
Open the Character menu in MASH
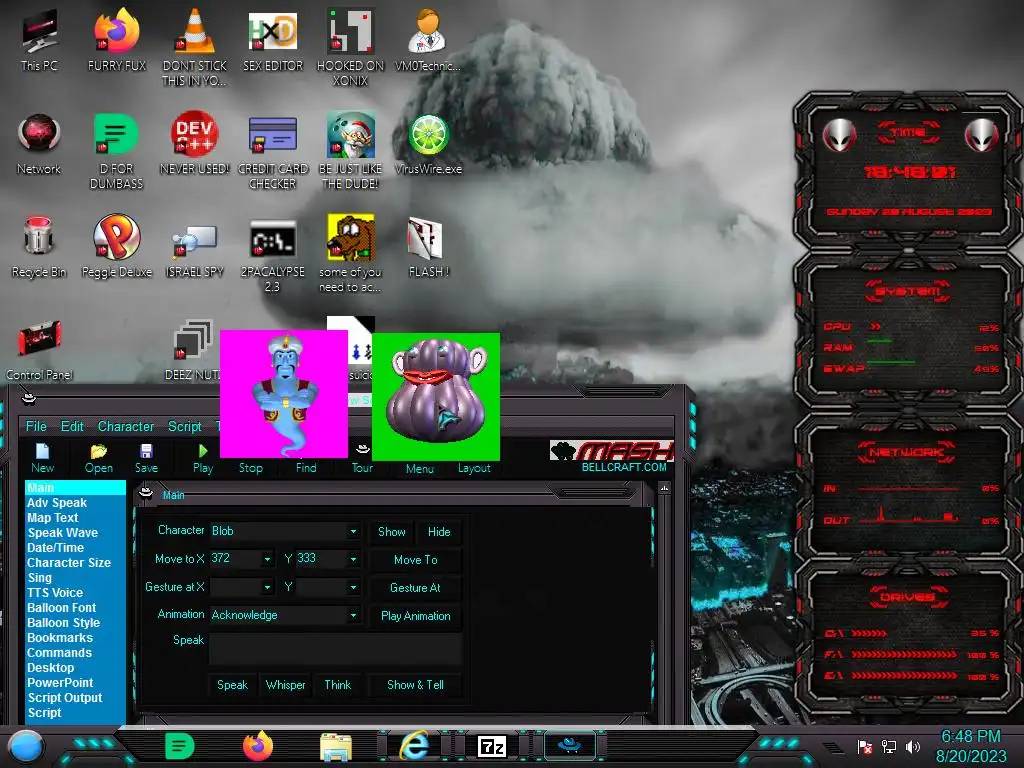[x=126, y=426]
